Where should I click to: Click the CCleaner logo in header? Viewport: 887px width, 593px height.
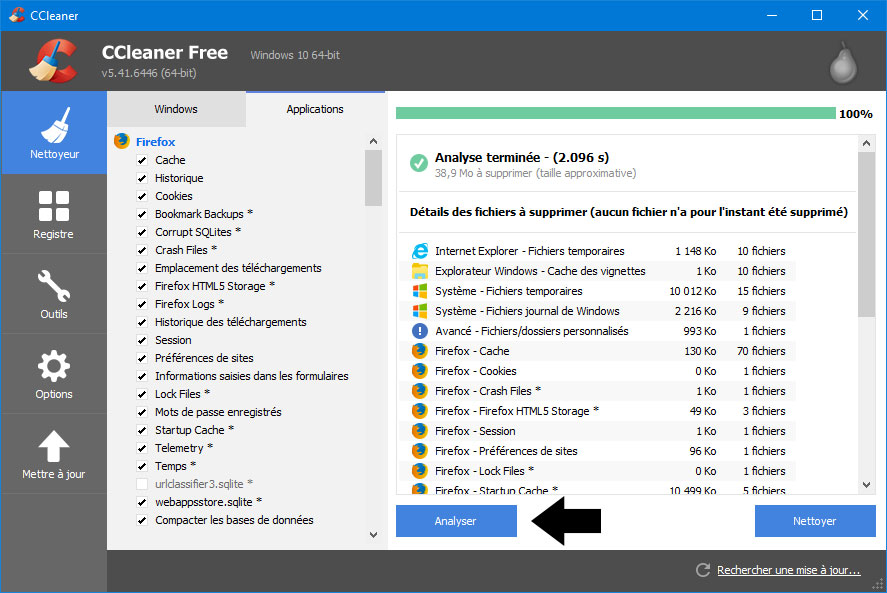[54, 61]
